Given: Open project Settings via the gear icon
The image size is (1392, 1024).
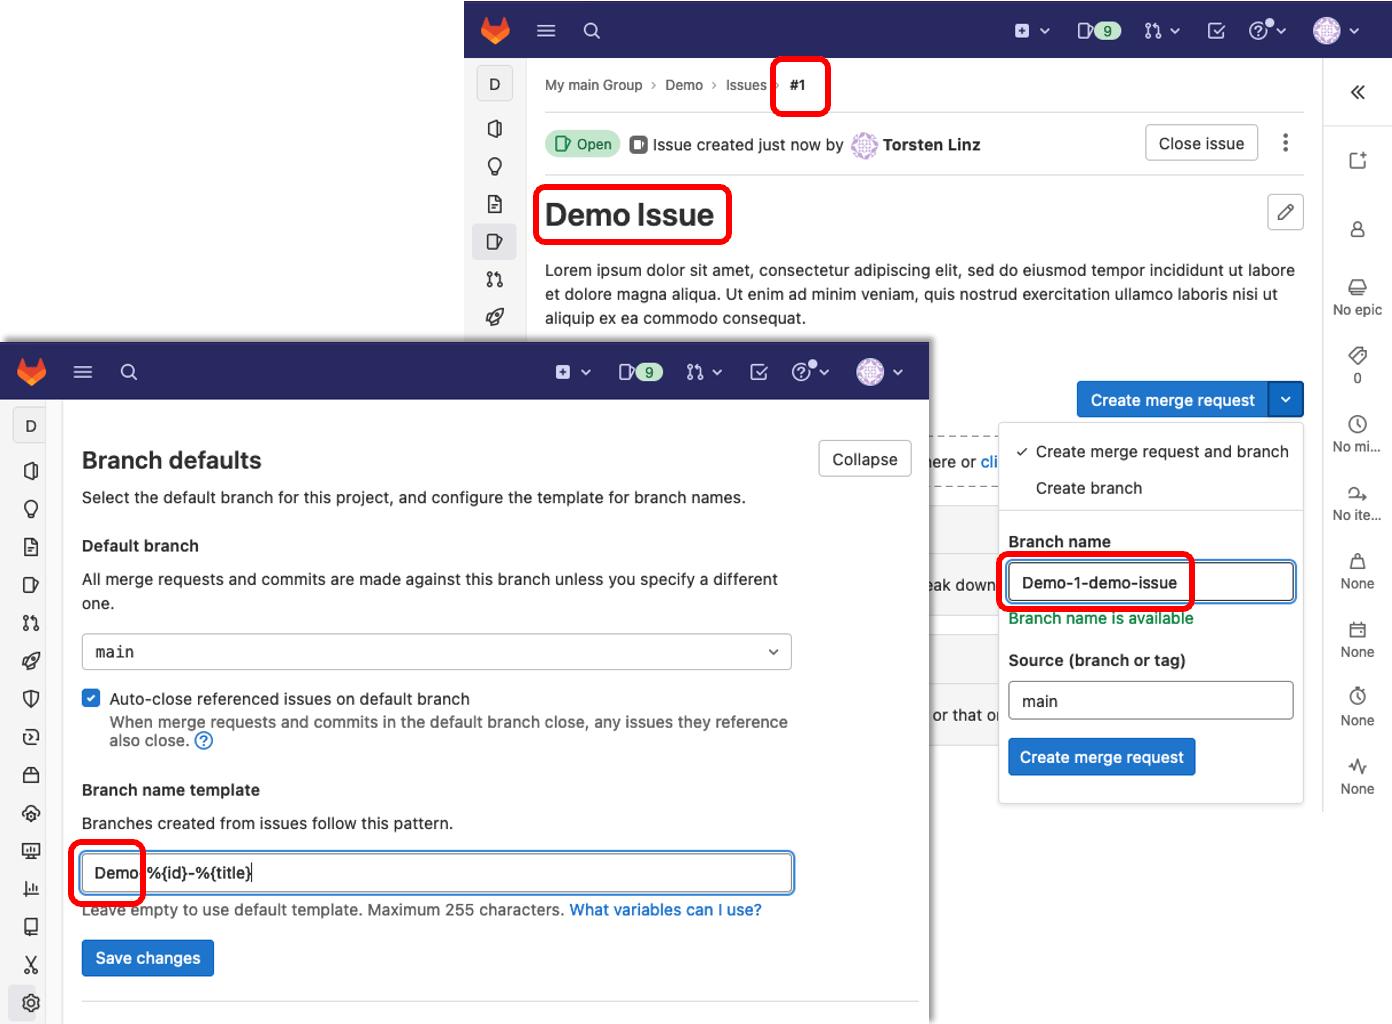Looking at the screenshot, I should (30, 1003).
